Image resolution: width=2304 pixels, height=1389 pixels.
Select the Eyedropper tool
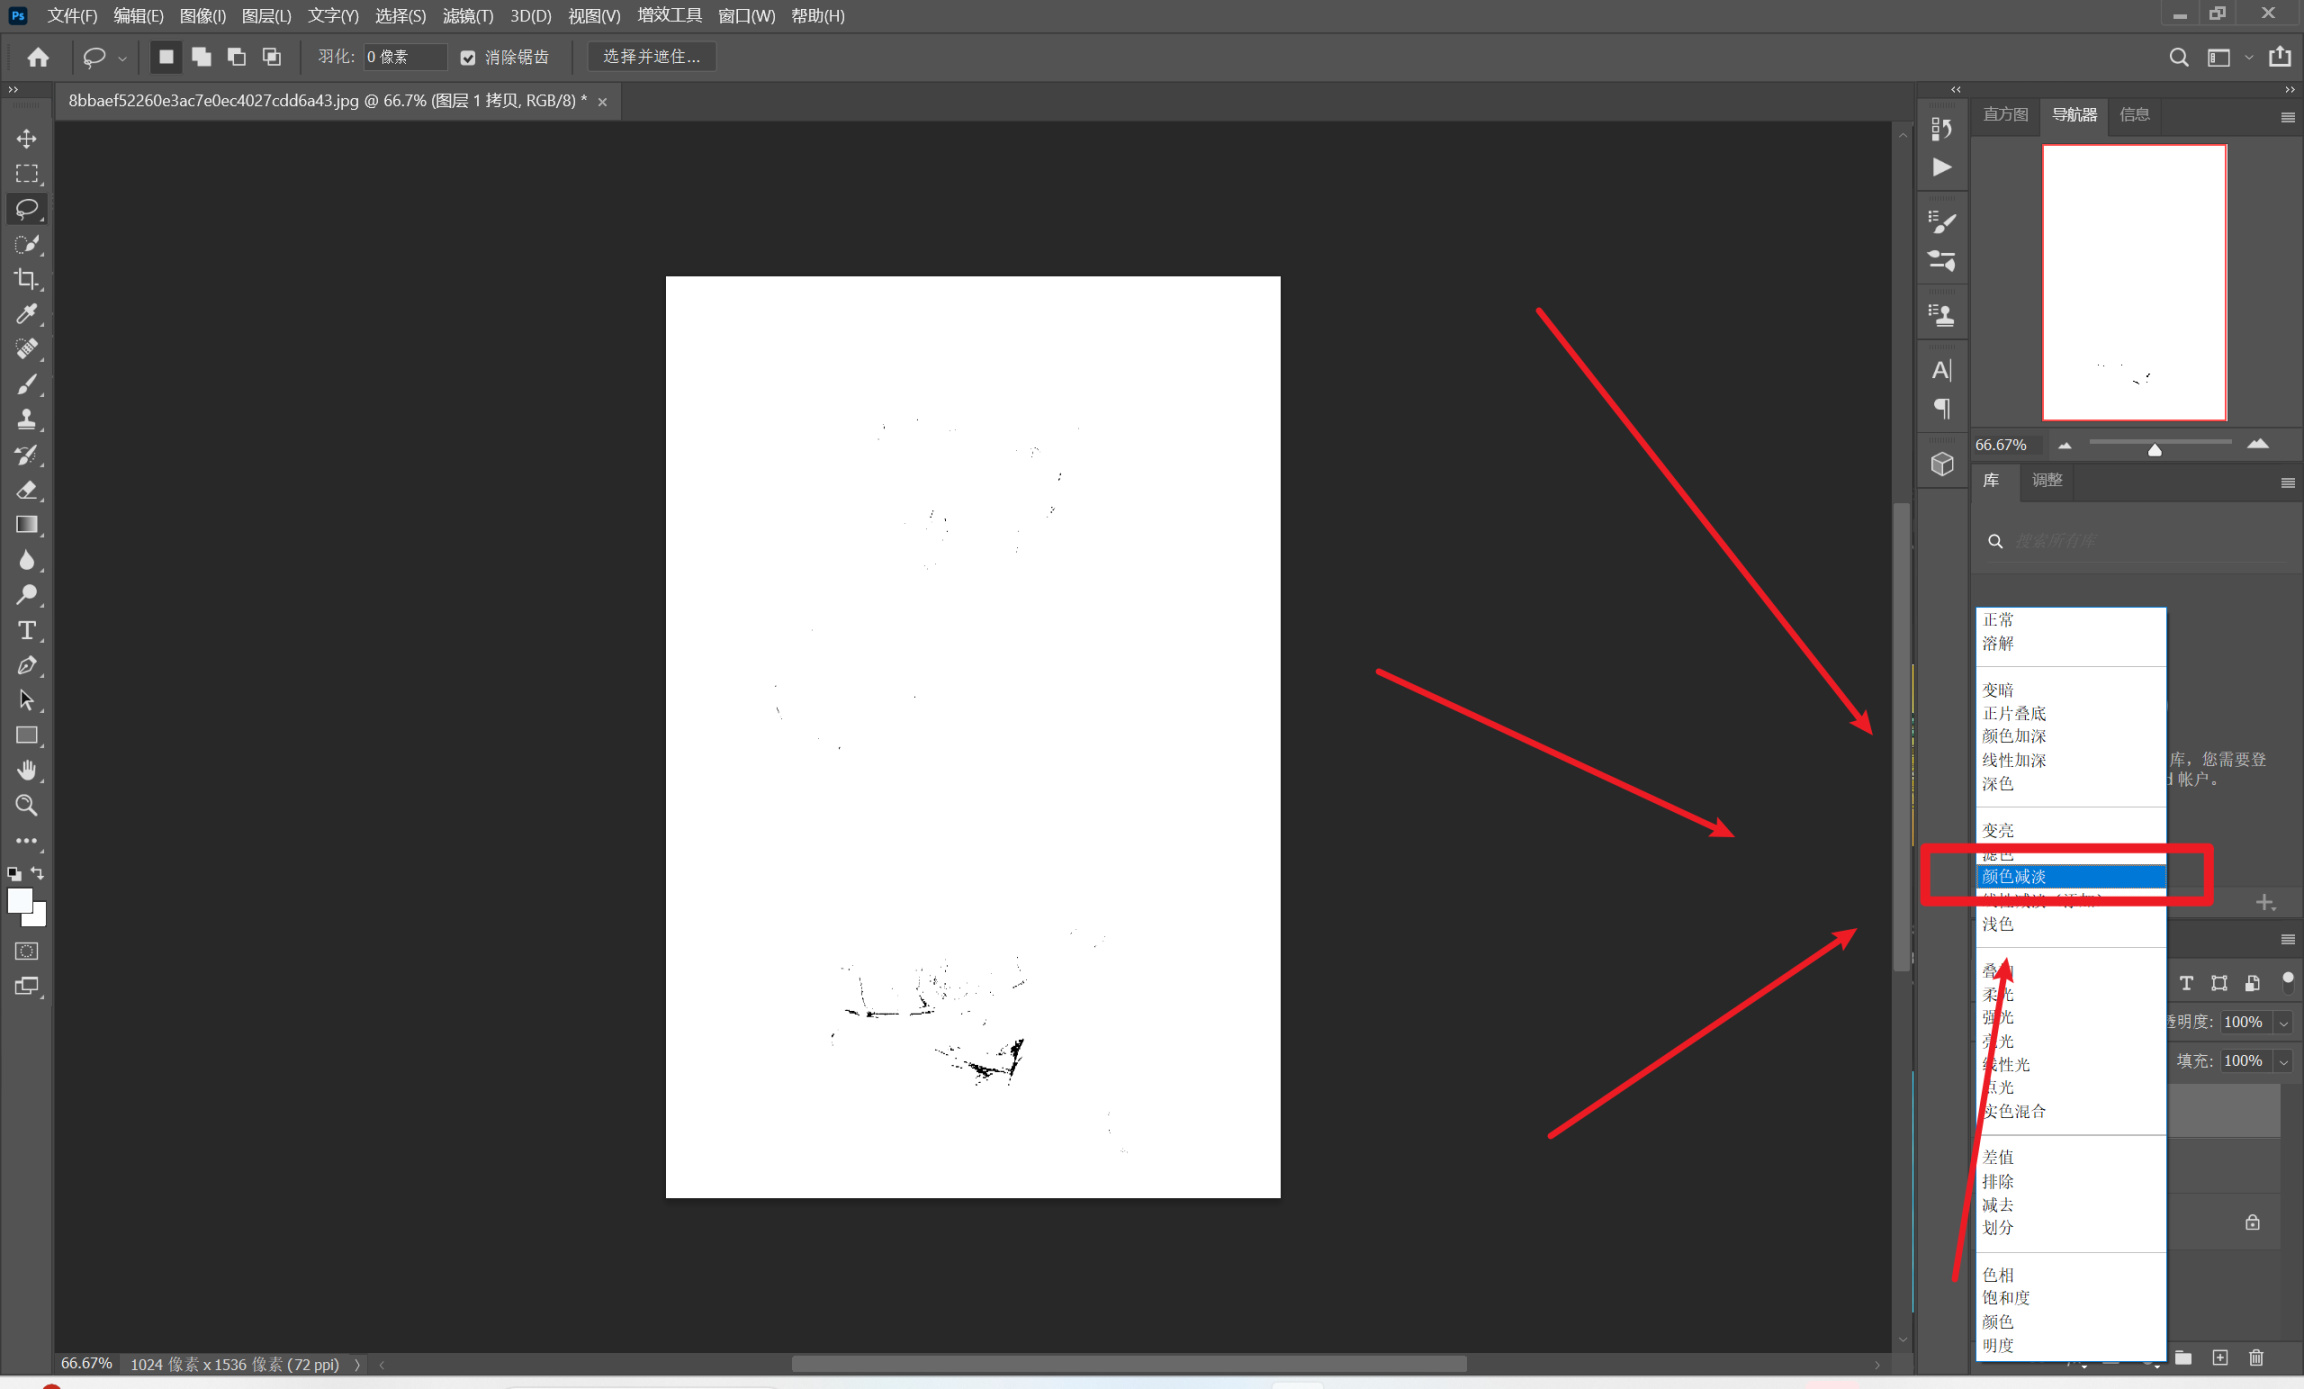(27, 314)
